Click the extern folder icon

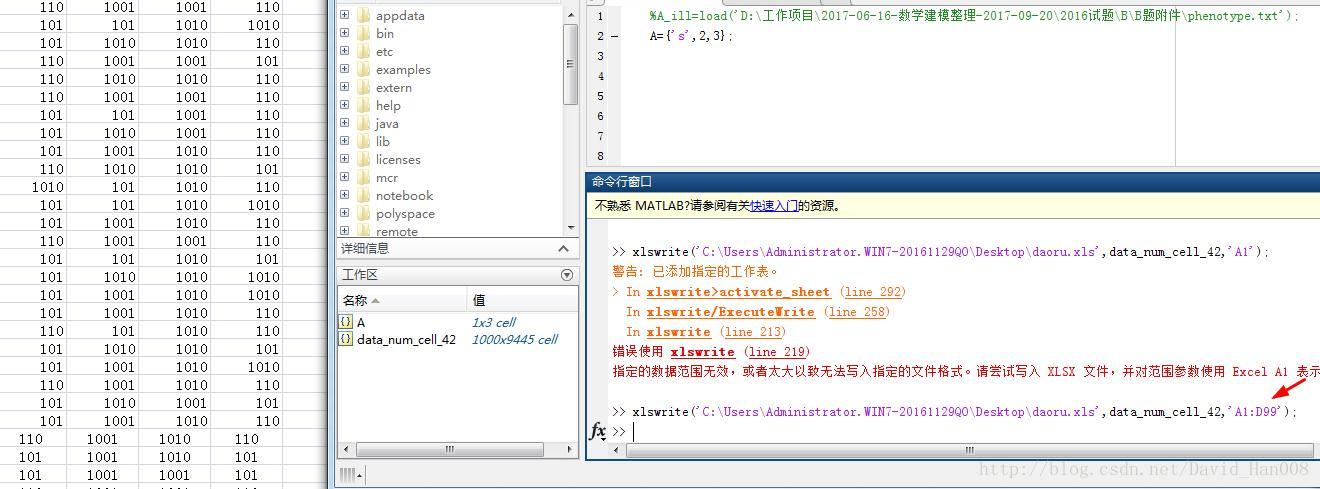[363, 87]
